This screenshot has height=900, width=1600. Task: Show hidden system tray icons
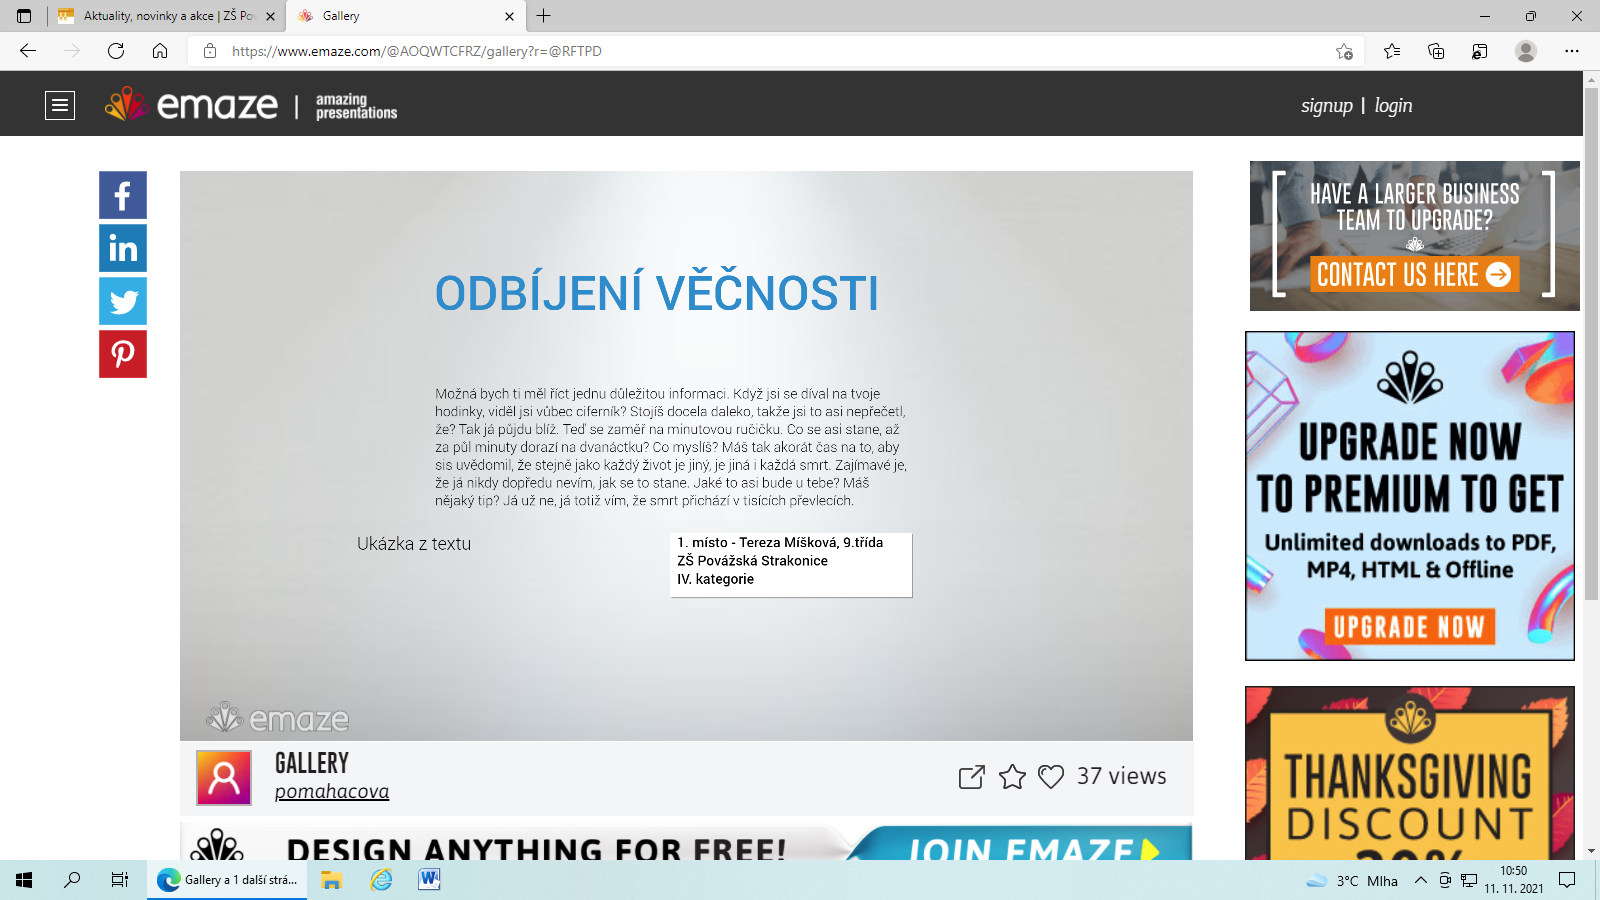[x=1420, y=880]
